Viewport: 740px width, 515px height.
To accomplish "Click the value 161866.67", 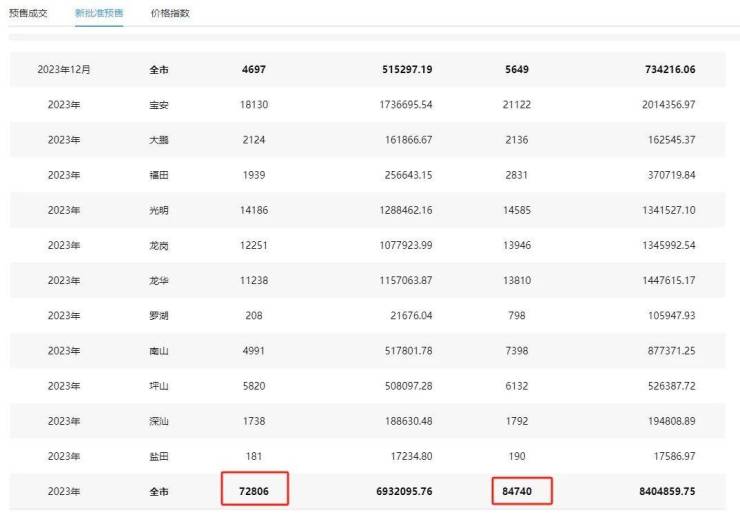I will pyautogui.click(x=409, y=140).
